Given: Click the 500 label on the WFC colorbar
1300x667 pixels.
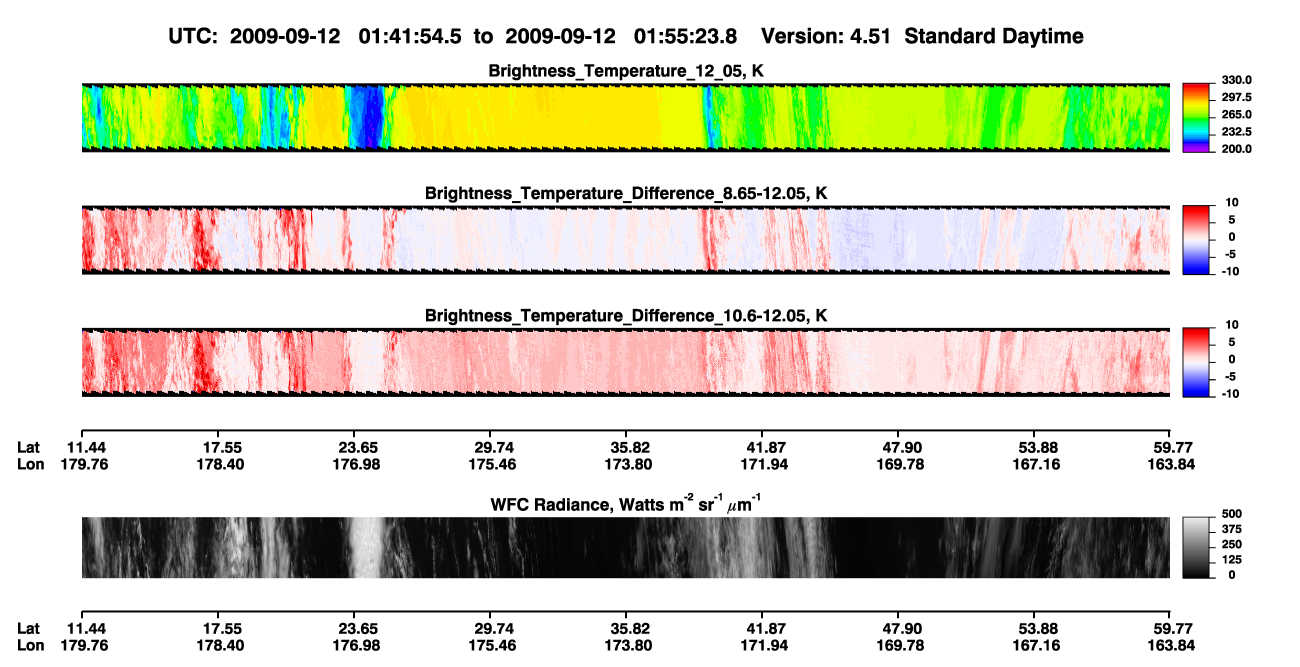Looking at the screenshot, I should [x=1233, y=515].
